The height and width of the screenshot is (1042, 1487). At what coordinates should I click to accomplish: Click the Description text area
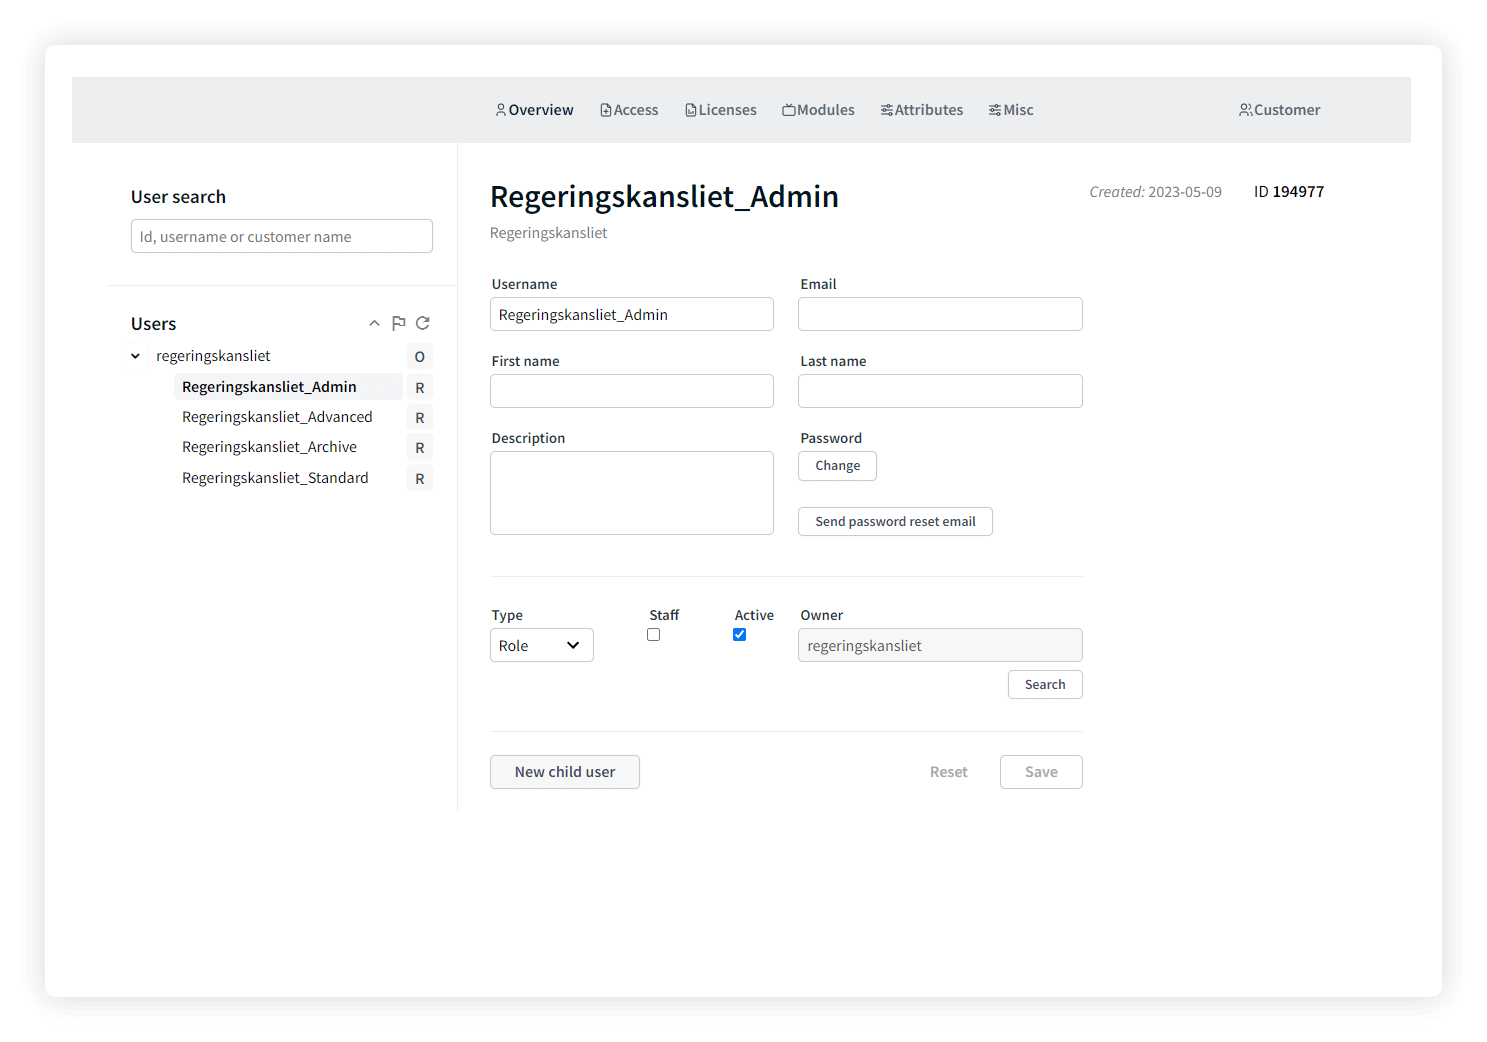point(632,493)
